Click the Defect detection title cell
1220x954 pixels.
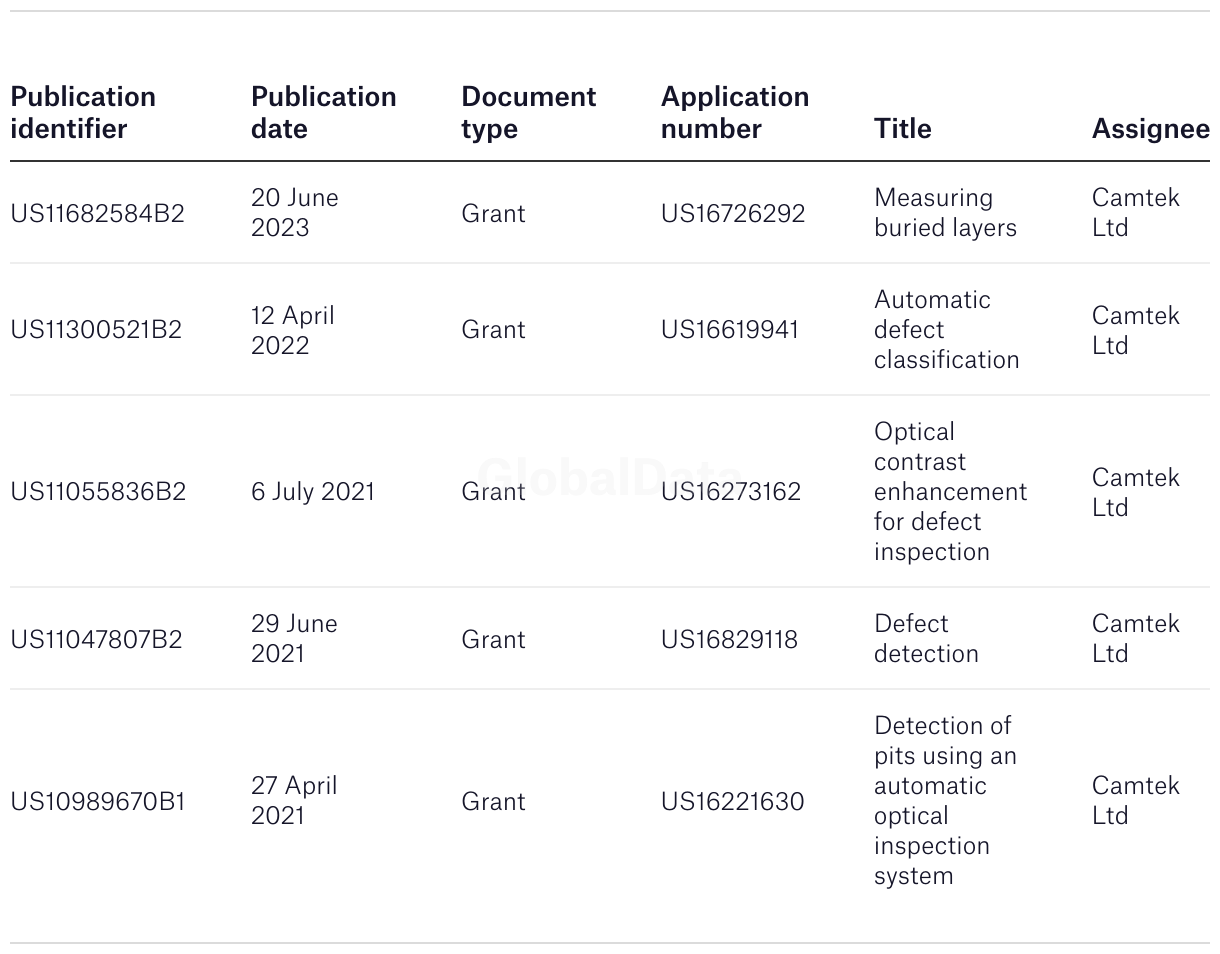click(926, 639)
